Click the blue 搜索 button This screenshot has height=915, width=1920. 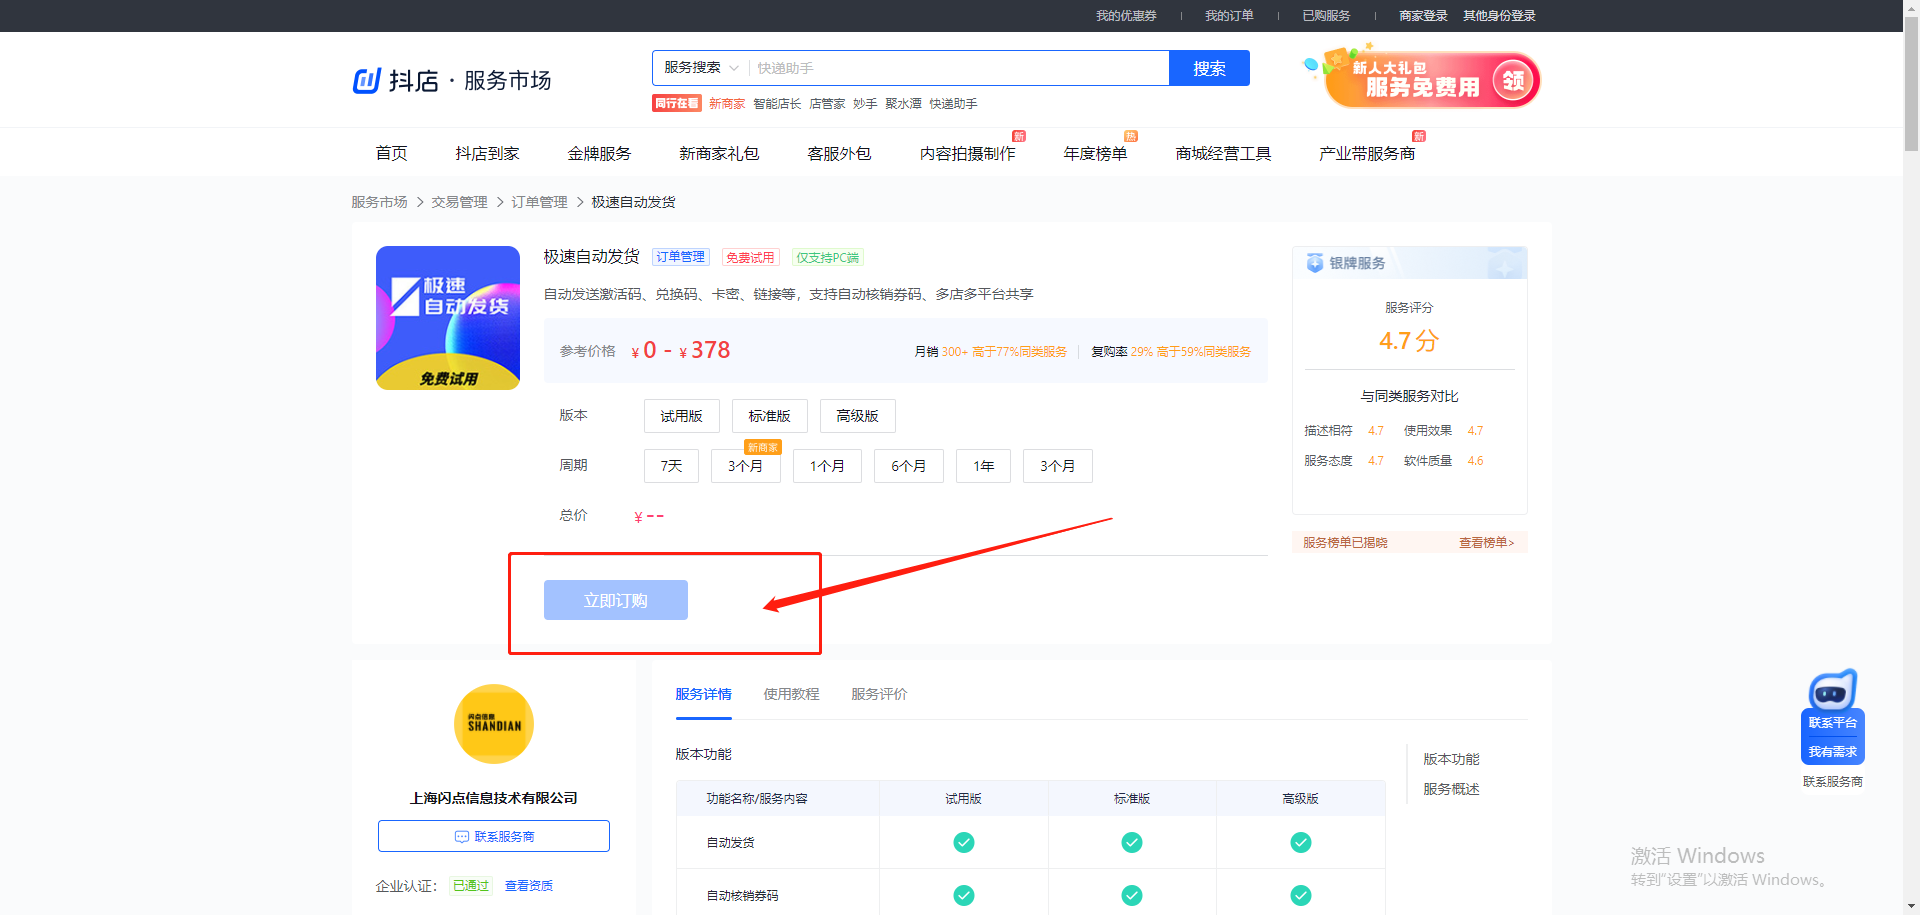1209,68
